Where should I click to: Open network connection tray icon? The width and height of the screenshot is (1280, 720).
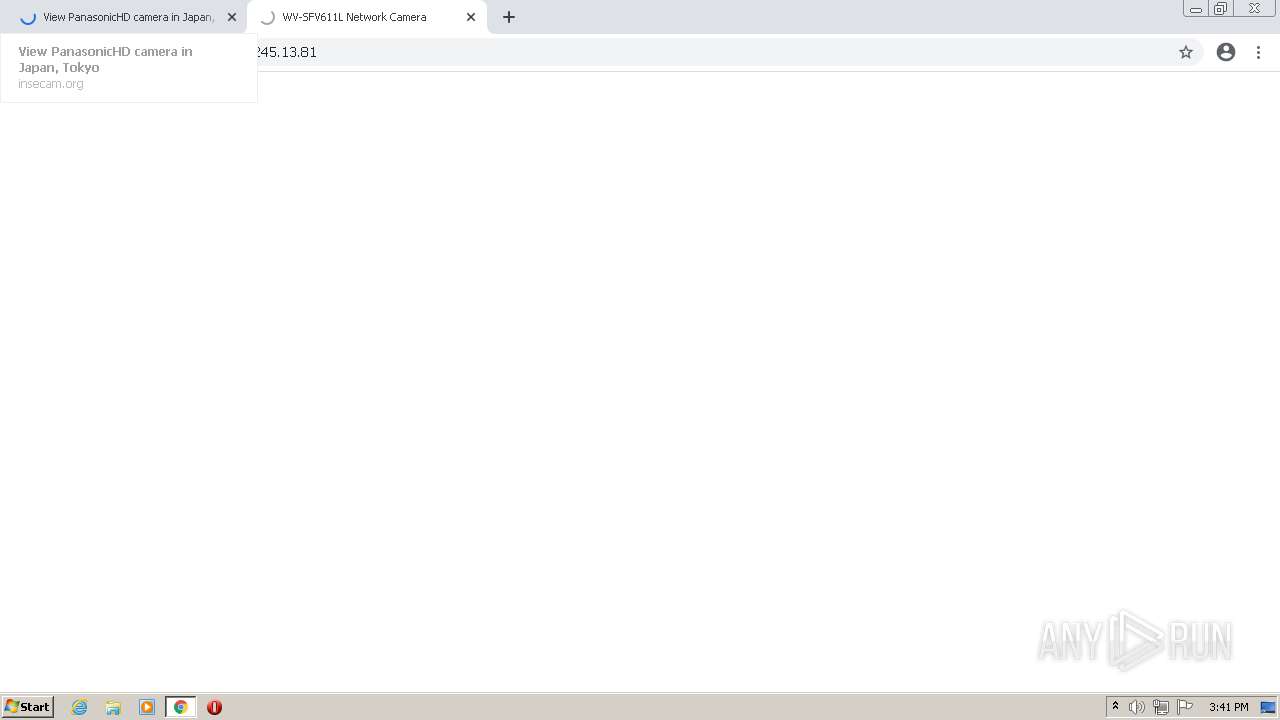coord(1161,707)
